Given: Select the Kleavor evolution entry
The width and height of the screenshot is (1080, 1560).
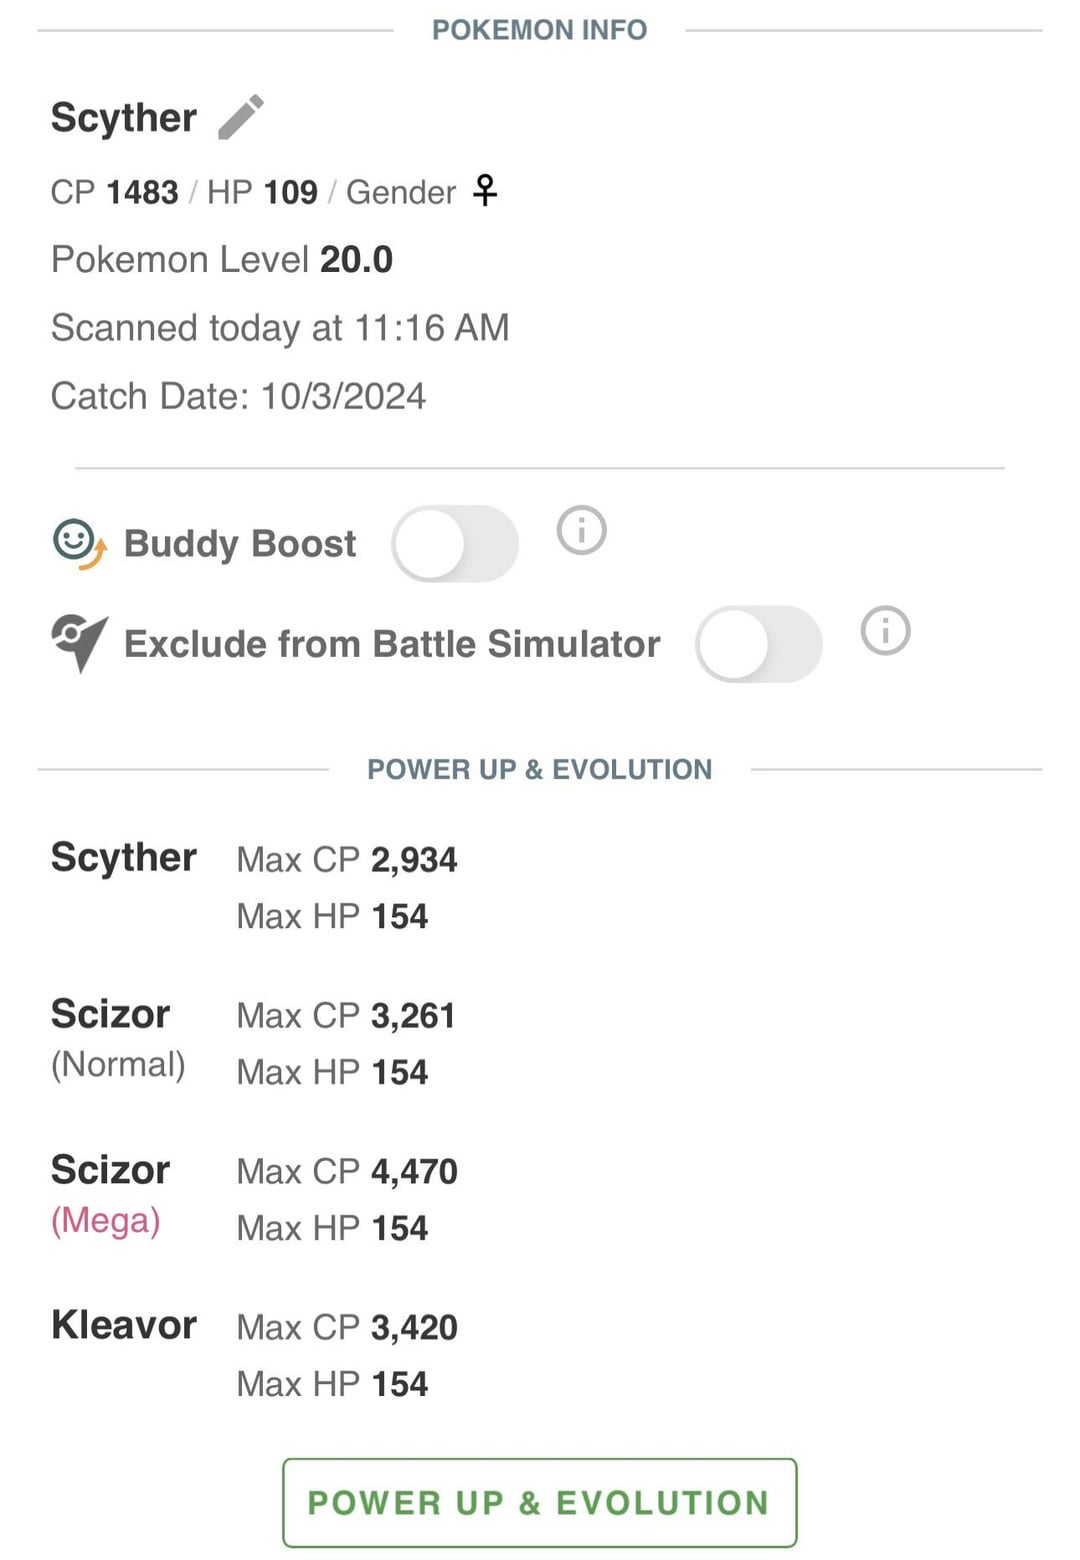Looking at the screenshot, I should 124,1325.
